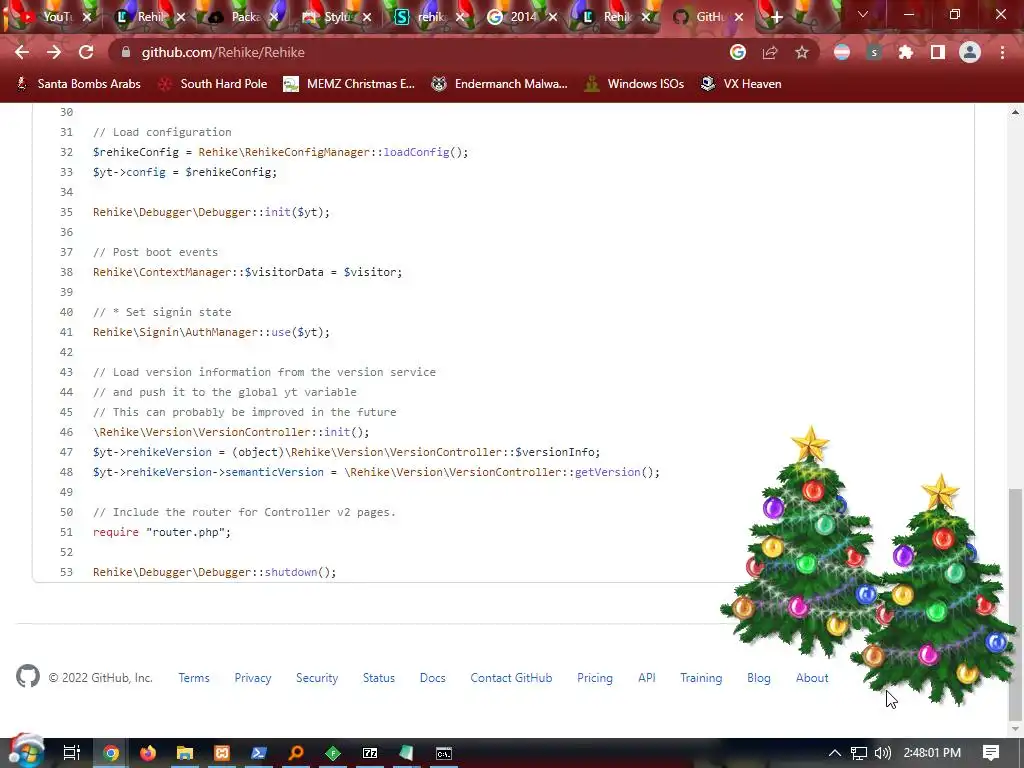Viewport: 1024px width, 768px height.
Task: Toggle the browser side panel
Action: pos(938,52)
